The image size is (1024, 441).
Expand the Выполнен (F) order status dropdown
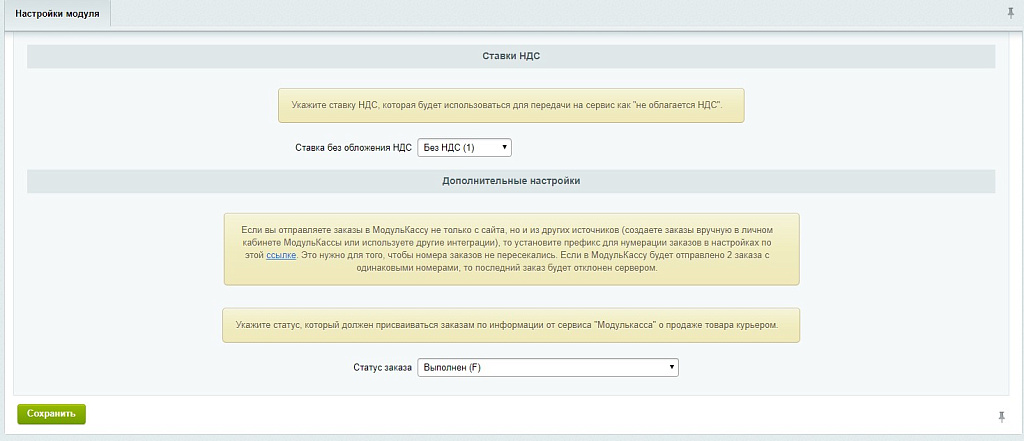[546, 368]
